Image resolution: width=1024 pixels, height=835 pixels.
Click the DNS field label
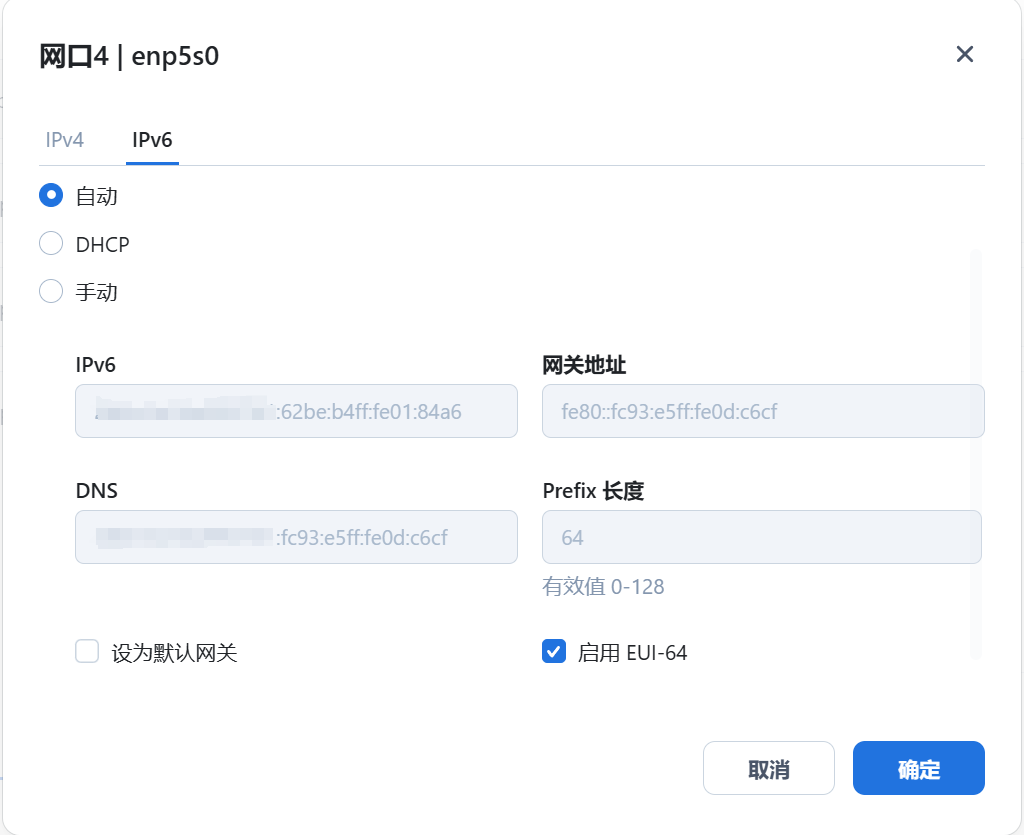tap(97, 491)
